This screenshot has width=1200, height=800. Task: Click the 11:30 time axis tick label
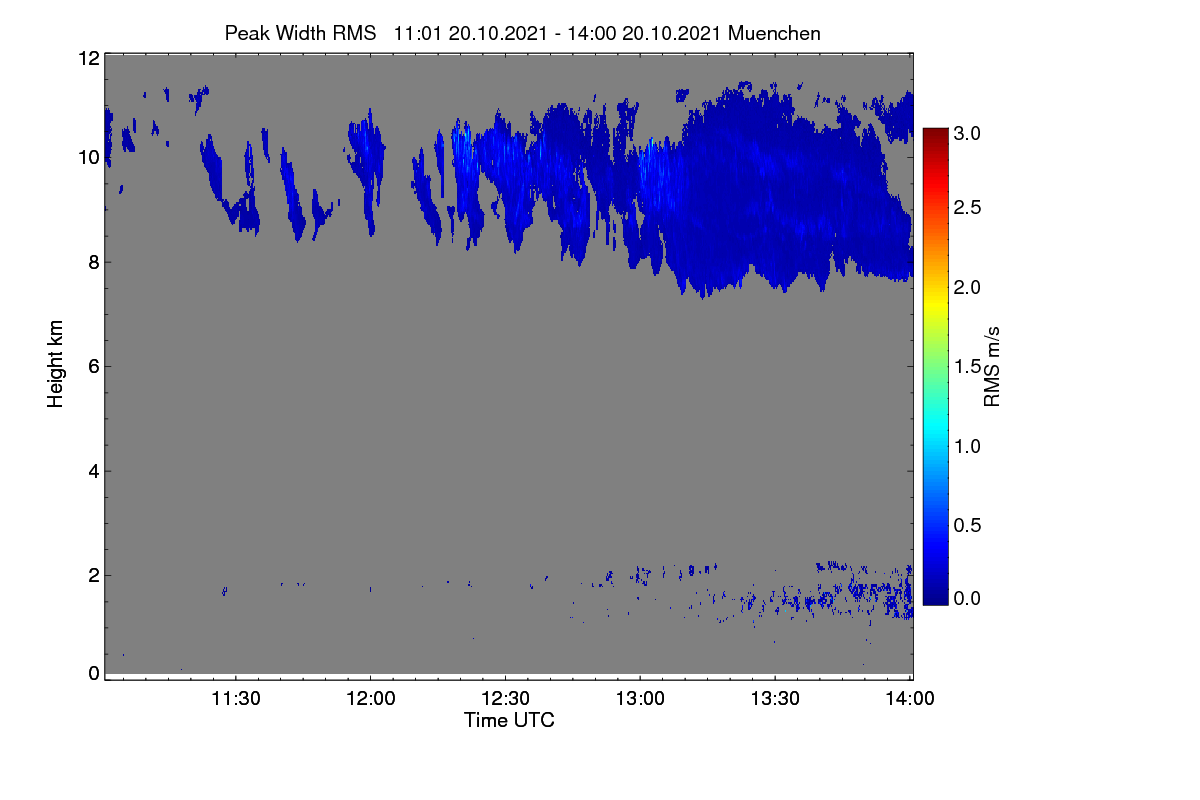pos(235,699)
